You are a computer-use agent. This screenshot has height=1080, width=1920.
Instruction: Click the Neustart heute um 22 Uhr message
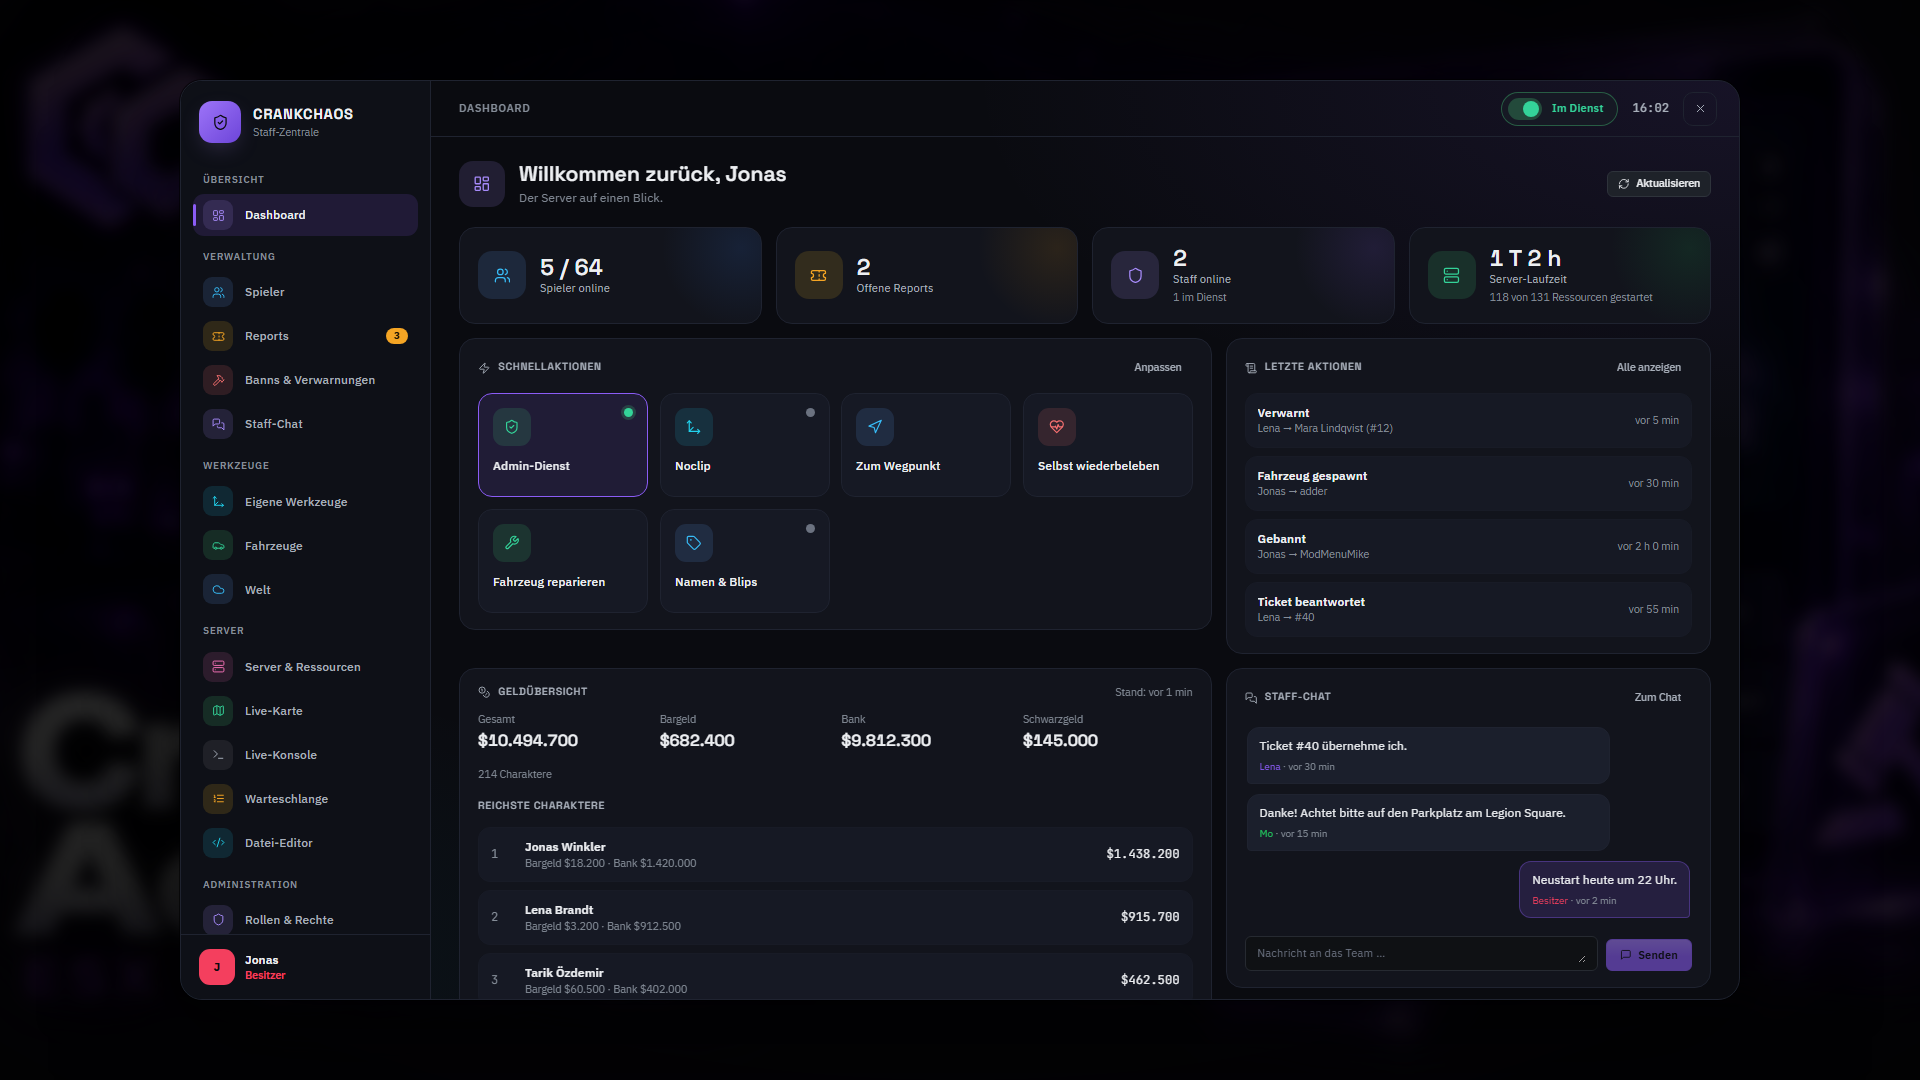1604,889
